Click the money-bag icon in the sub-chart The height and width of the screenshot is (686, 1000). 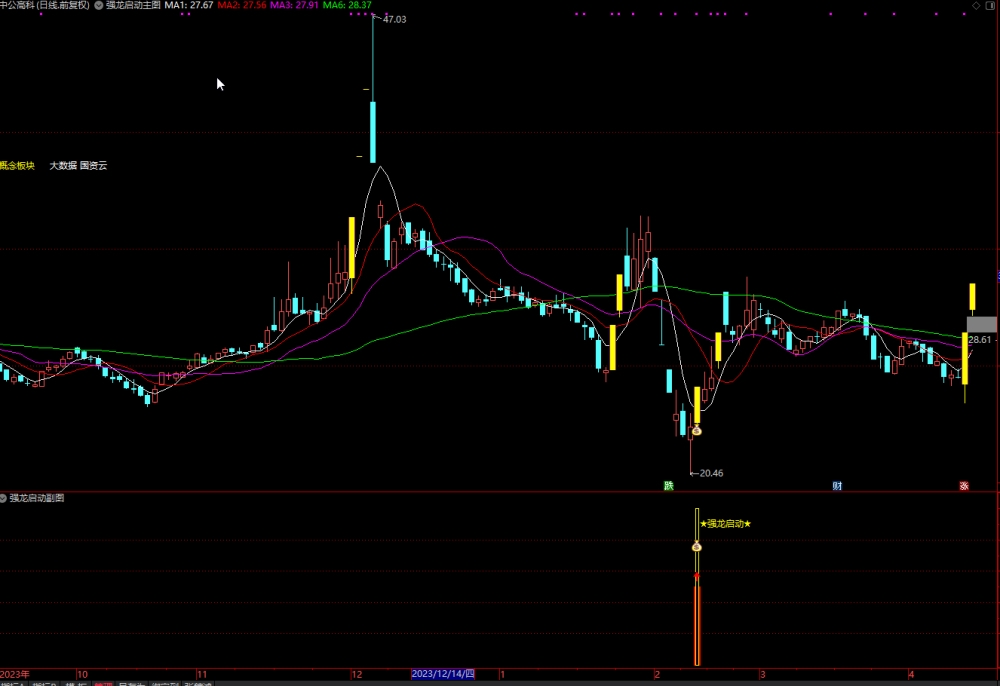pos(696,546)
